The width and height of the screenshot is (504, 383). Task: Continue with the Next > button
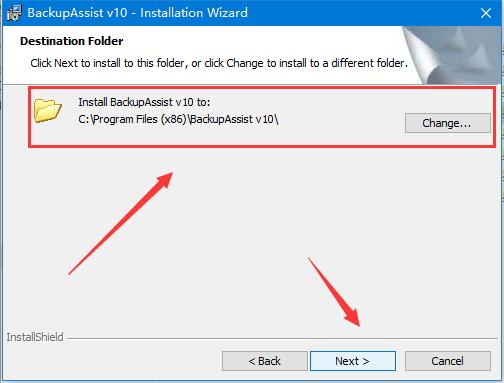click(353, 361)
